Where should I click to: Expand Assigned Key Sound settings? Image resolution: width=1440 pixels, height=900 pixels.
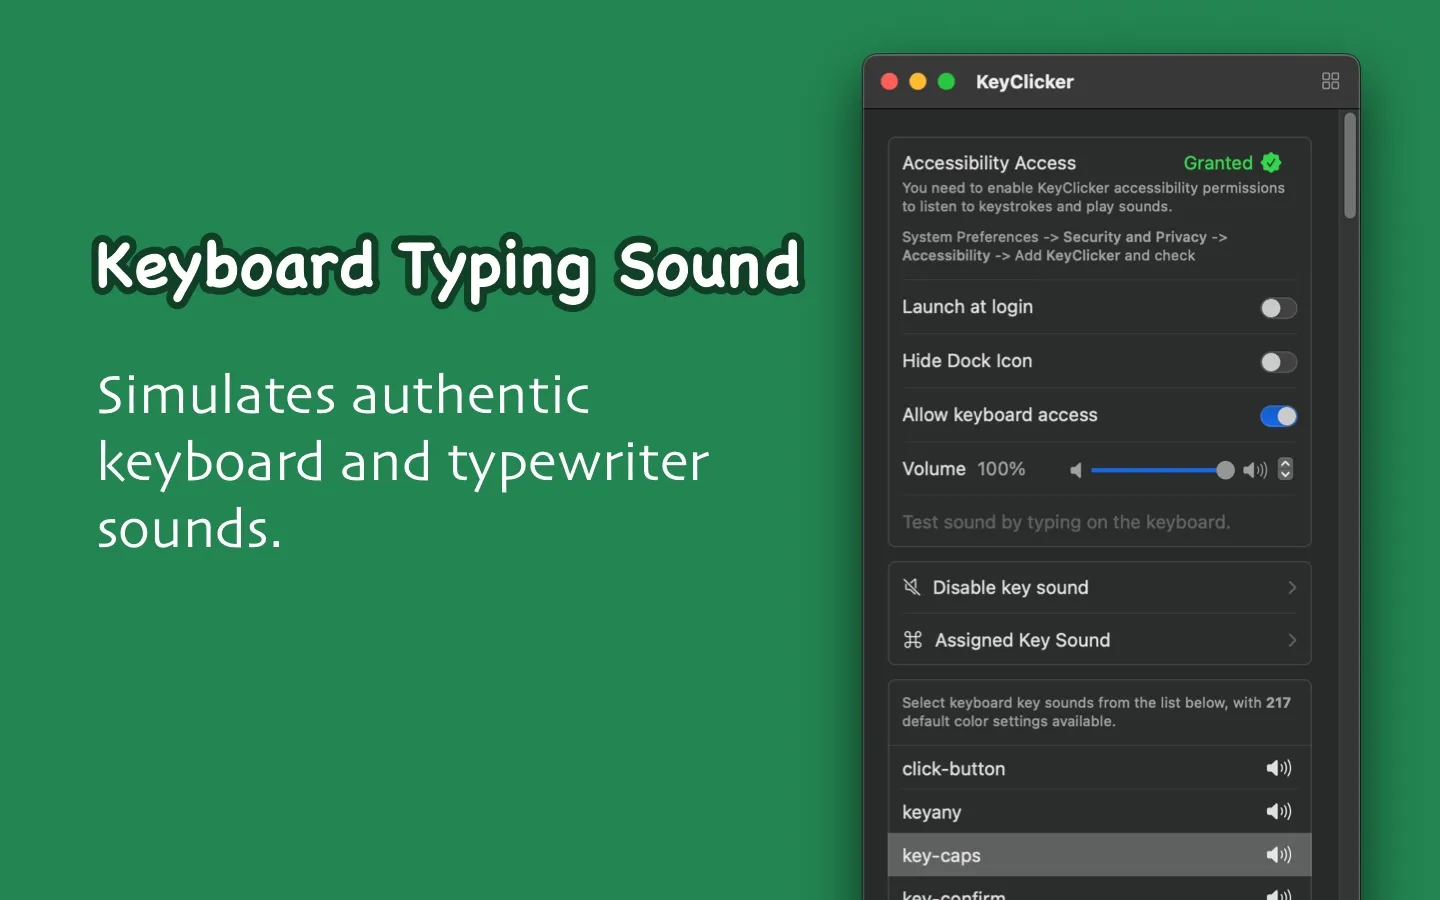tap(1293, 640)
